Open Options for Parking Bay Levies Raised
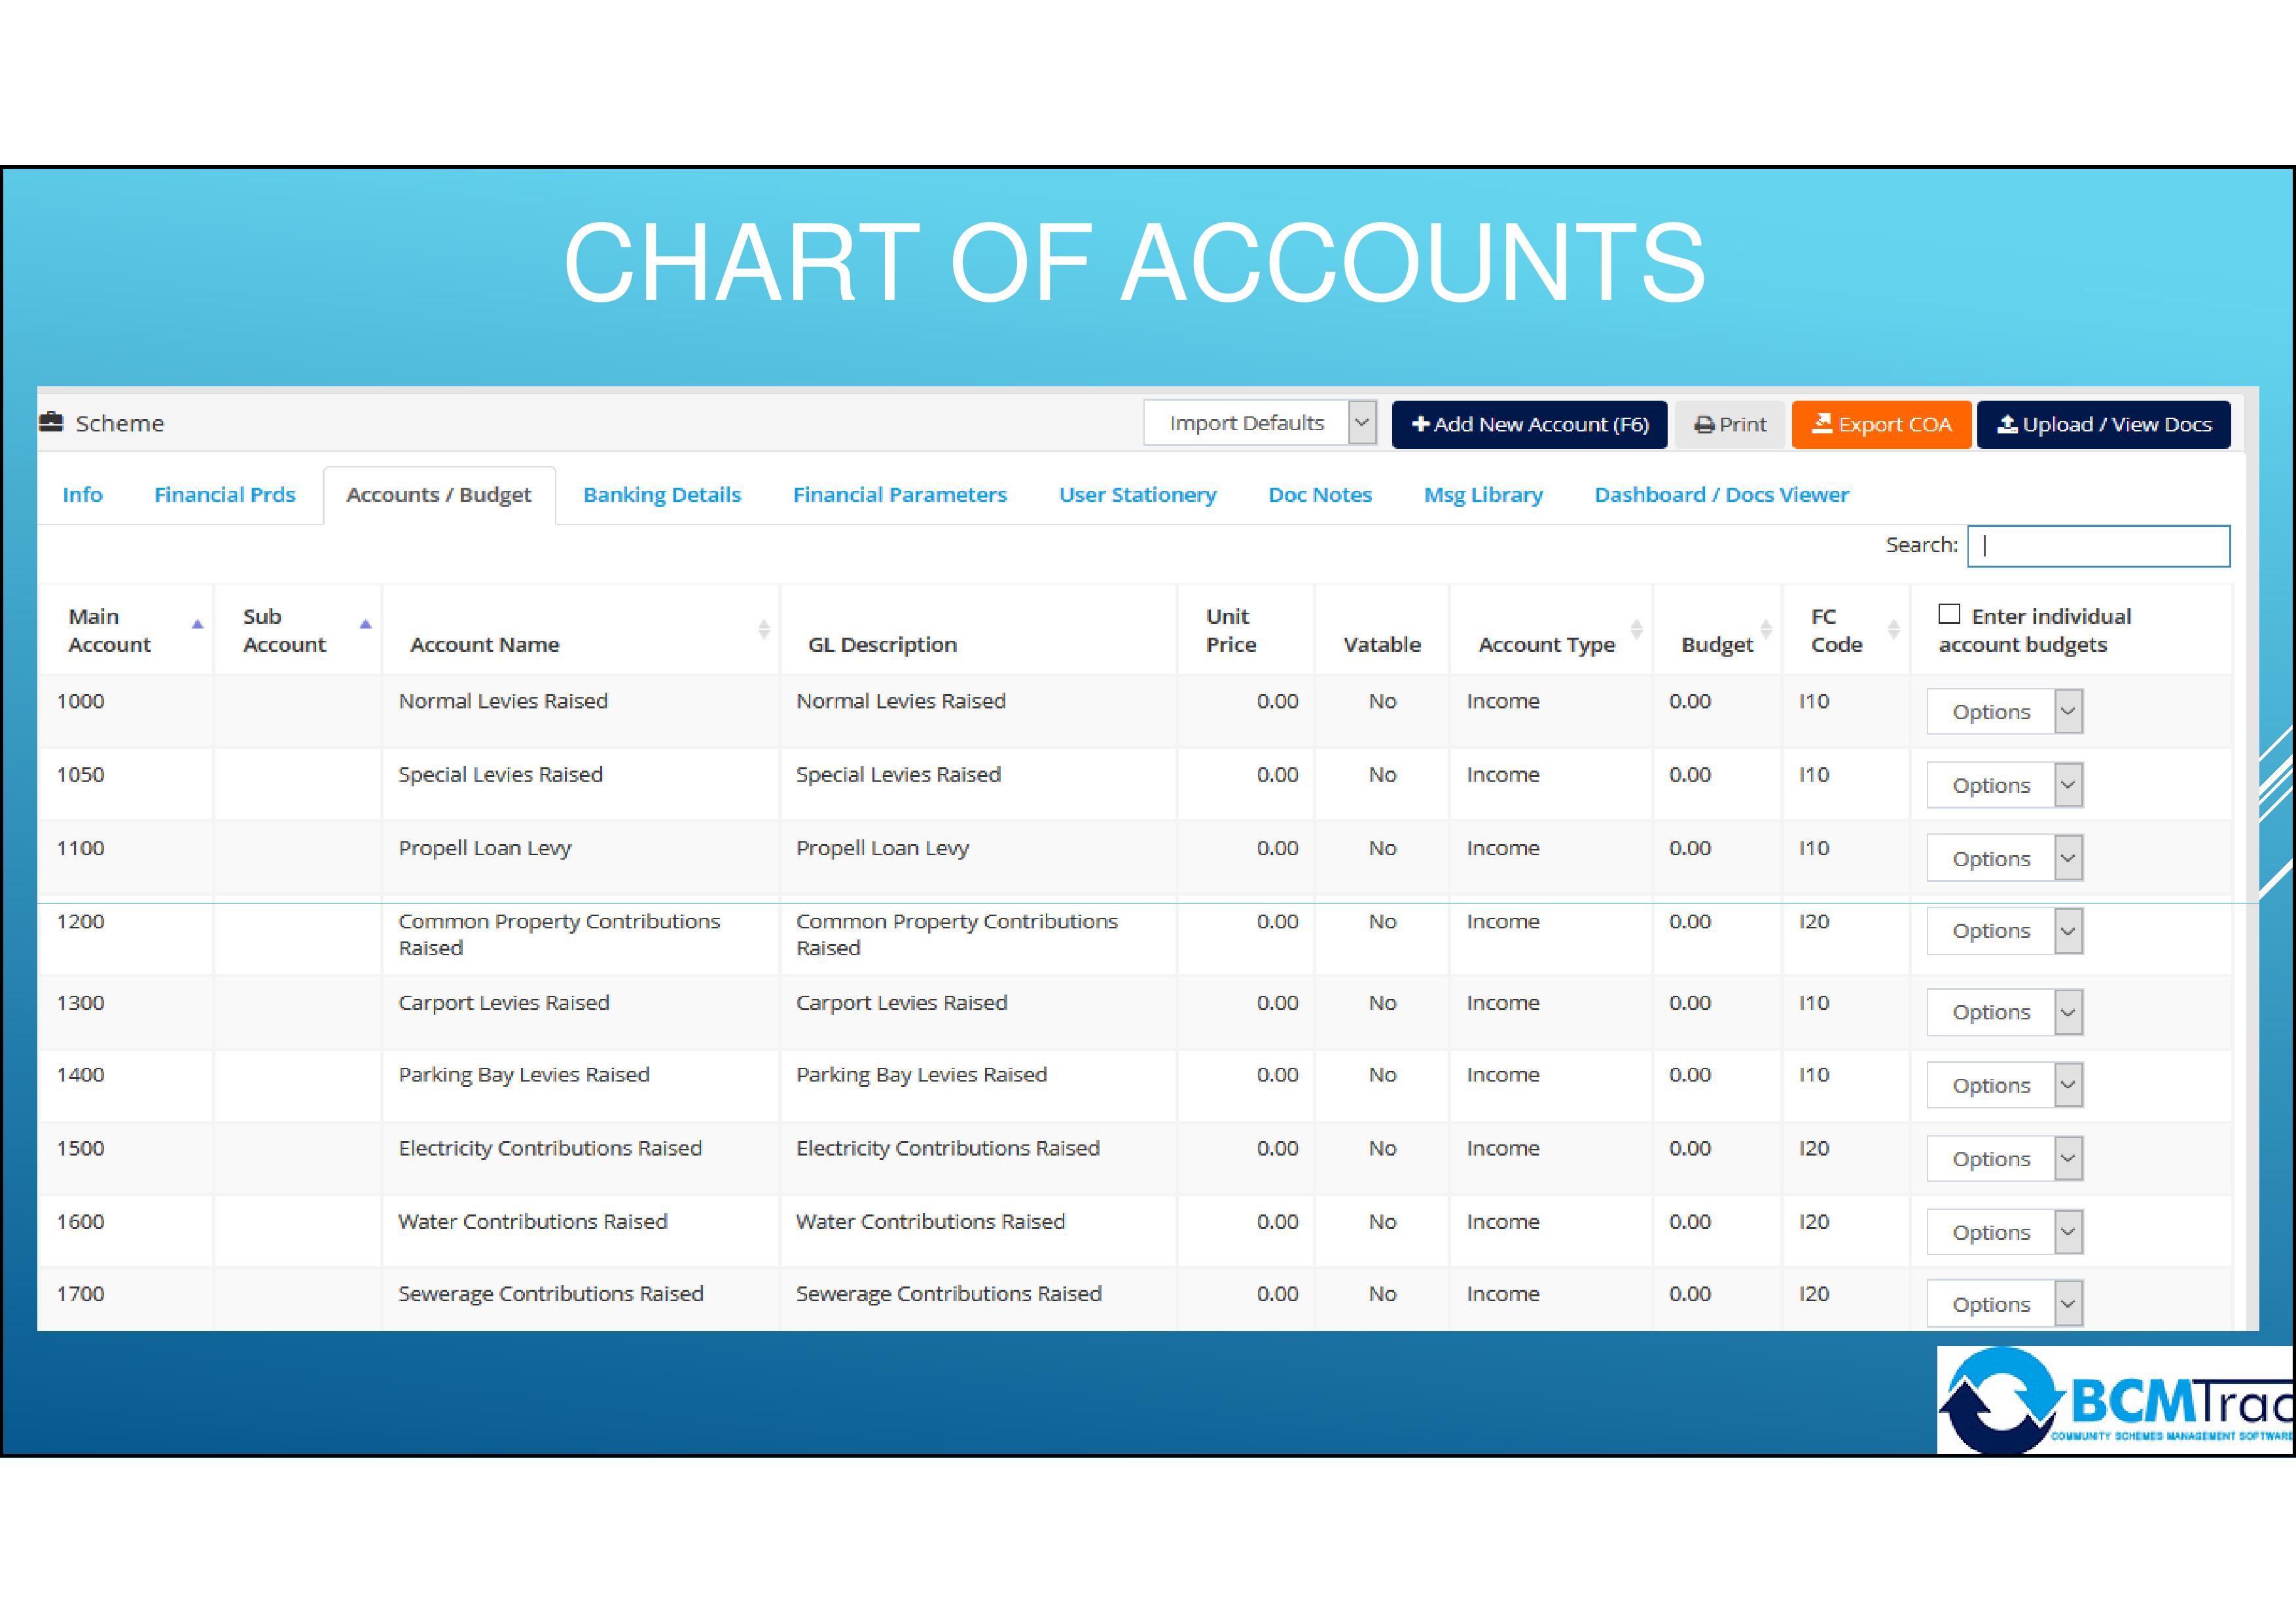The width and height of the screenshot is (2296, 1623). [x=2005, y=1085]
